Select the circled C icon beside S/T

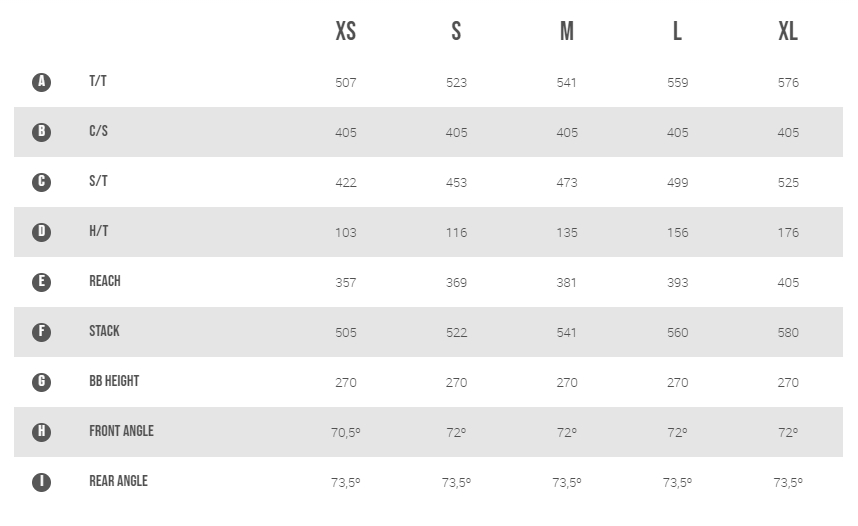(42, 182)
